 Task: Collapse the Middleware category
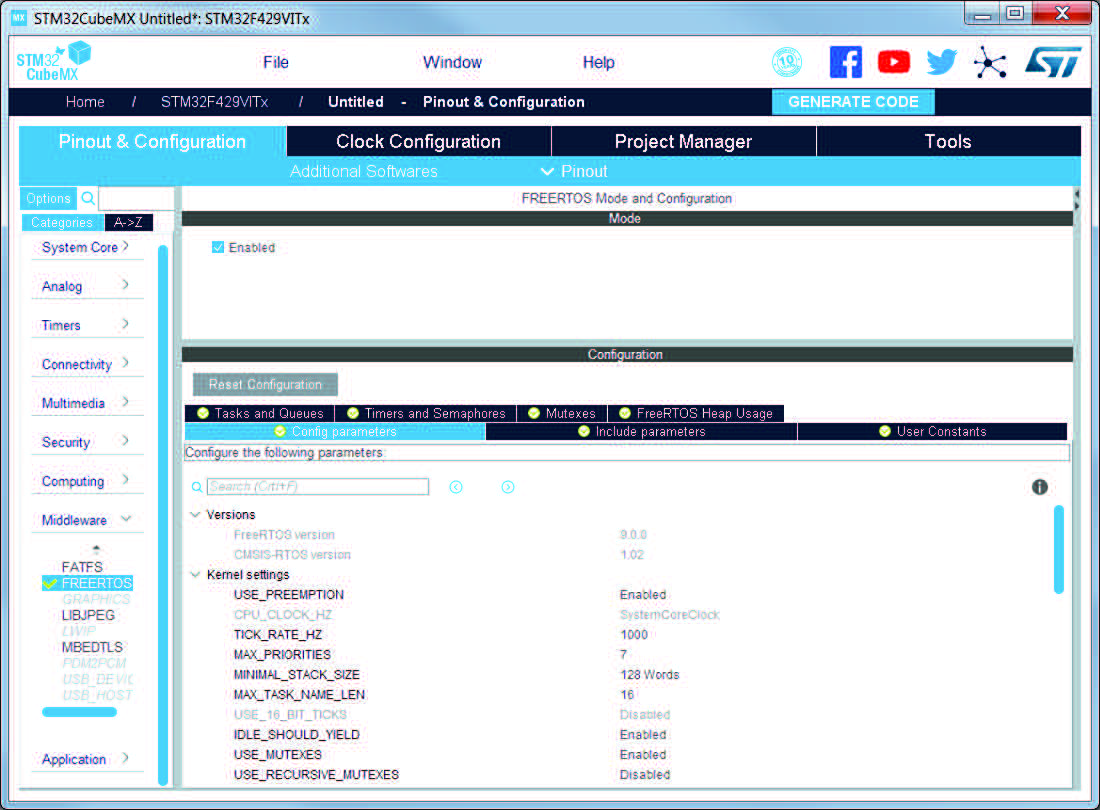86,520
